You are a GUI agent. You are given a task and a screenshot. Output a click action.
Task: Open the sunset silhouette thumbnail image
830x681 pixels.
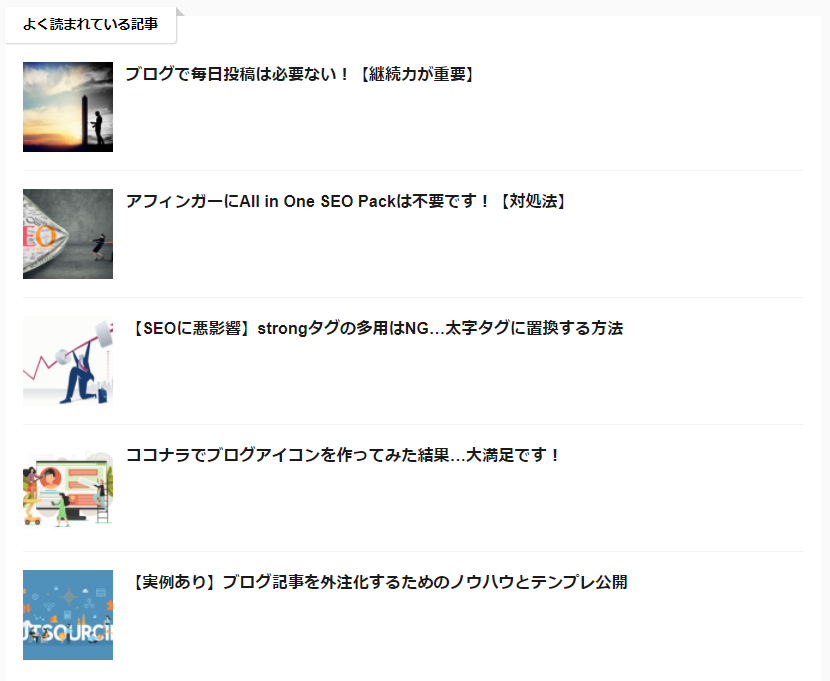(68, 107)
